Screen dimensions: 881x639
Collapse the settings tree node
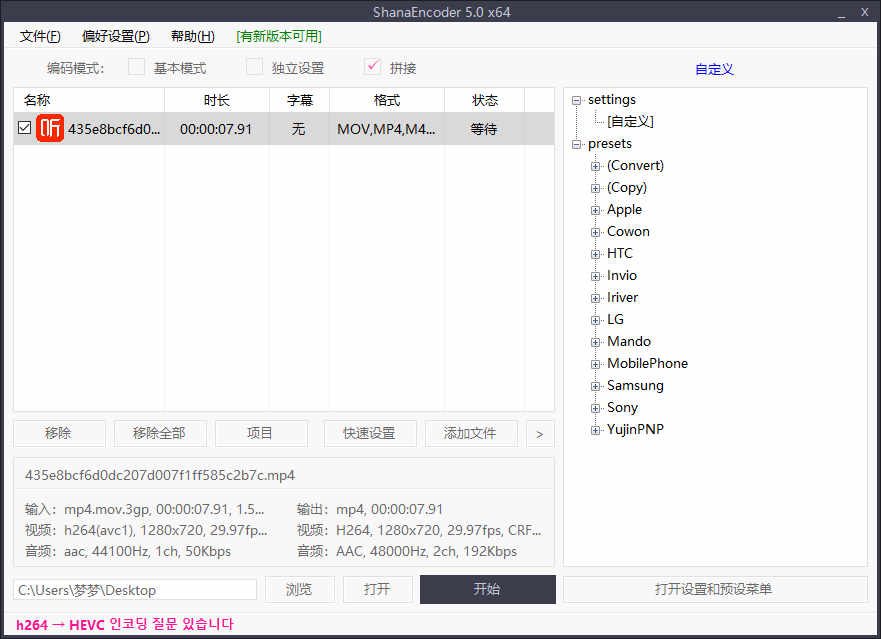coord(576,101)
